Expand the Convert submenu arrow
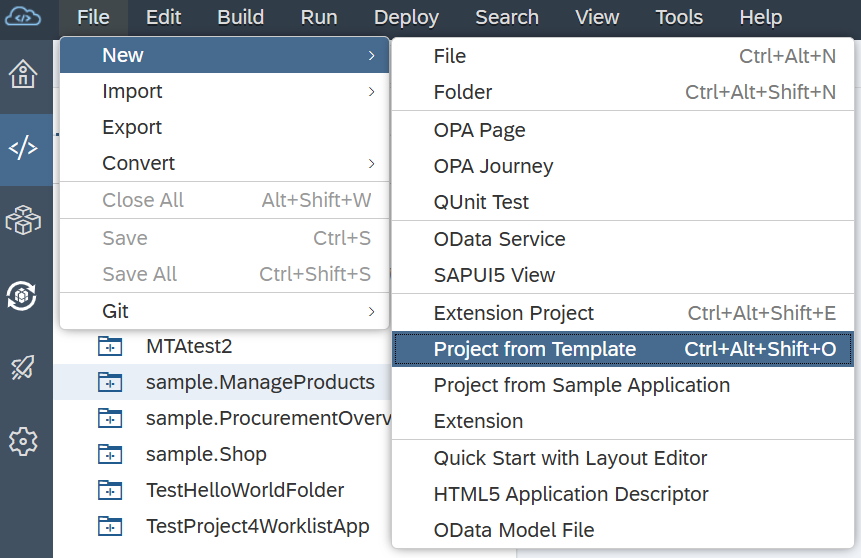Viewport: 861px width, 558px height. point(372,164)
